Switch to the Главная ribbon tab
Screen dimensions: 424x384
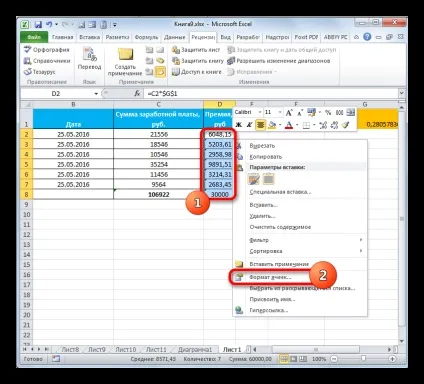tap(62, 37)
